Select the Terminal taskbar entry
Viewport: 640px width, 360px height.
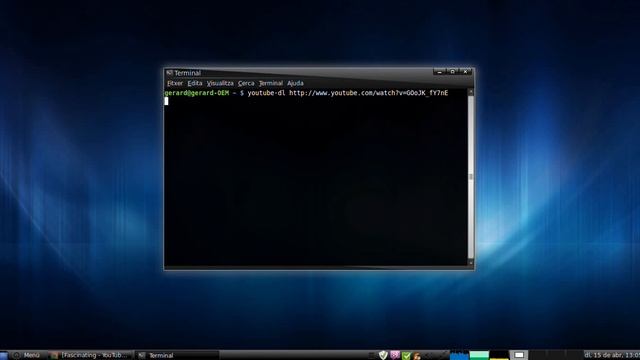click(177, 355)
